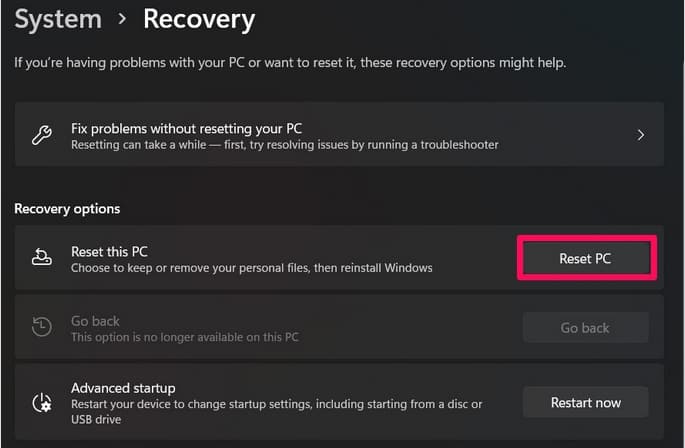Click the breadcrumb arrow between System and Recovery
Image resolution: width=685 pixels, height=448 pixels.
click(122, 19)
